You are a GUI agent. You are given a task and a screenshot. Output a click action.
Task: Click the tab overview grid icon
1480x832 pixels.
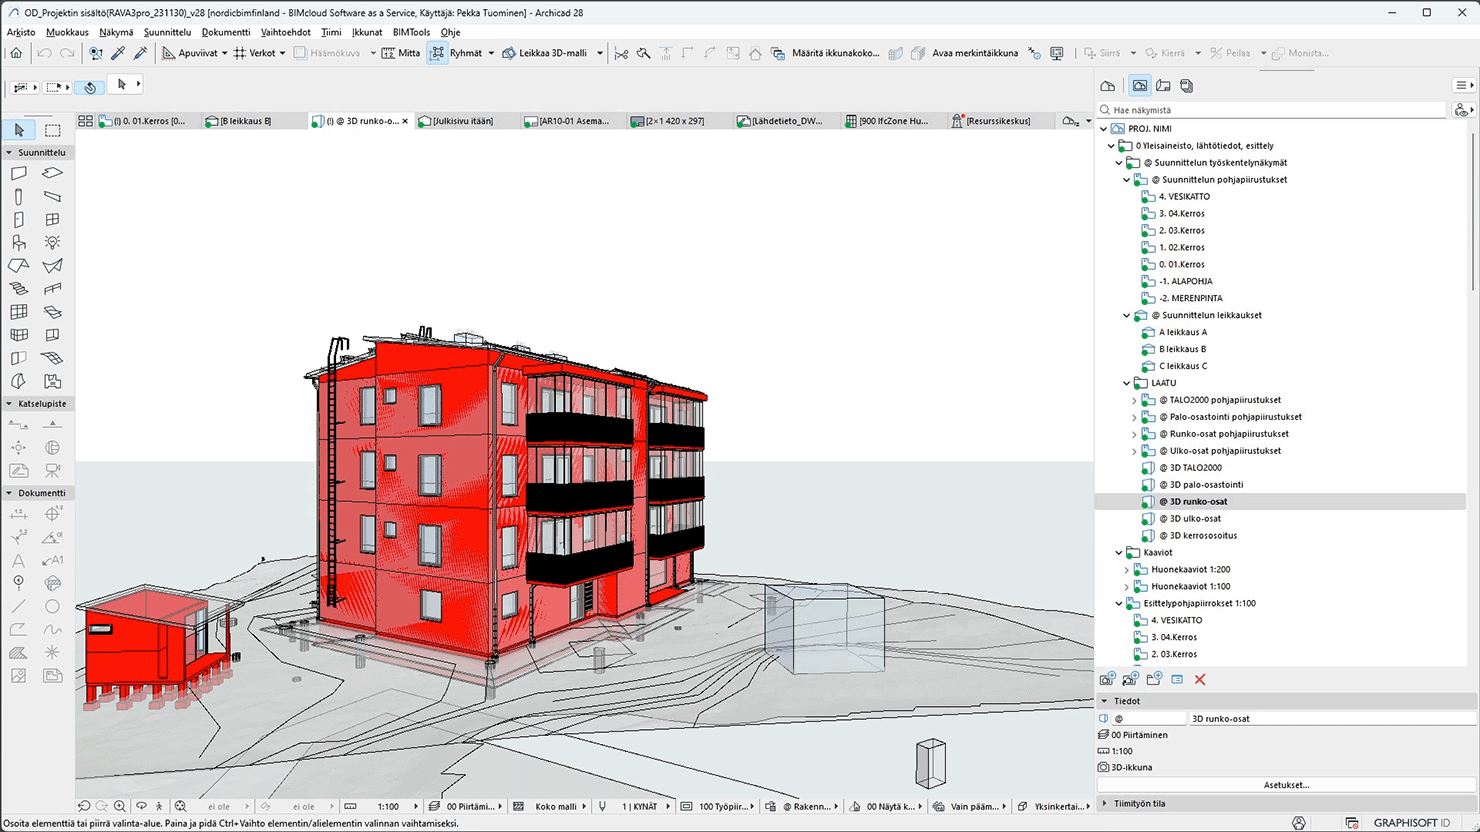point(86,121)
